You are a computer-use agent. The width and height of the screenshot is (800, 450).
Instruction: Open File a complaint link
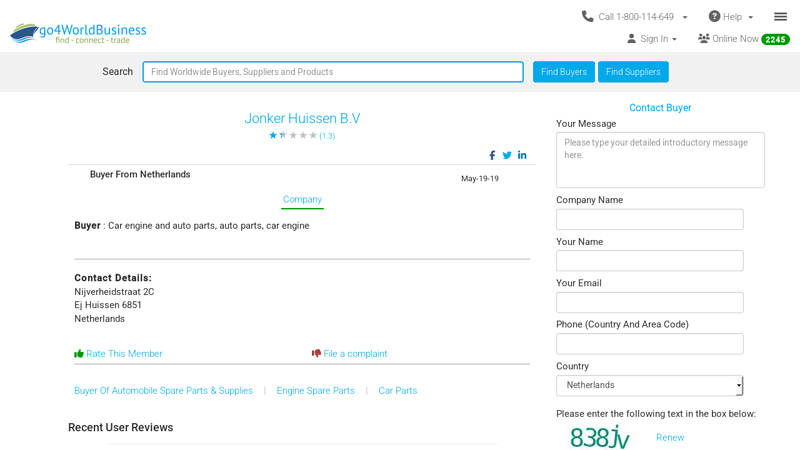355,354
